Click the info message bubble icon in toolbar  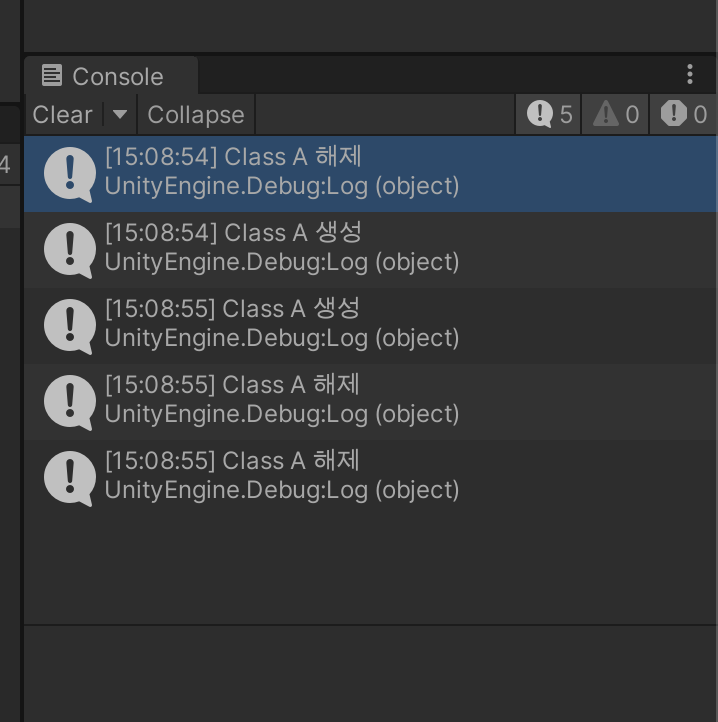click(540, 114)
